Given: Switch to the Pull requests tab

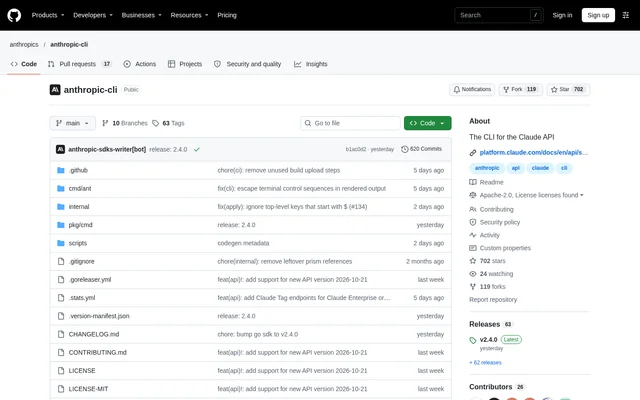Looking at the screenshot, I should coord(80,64).
